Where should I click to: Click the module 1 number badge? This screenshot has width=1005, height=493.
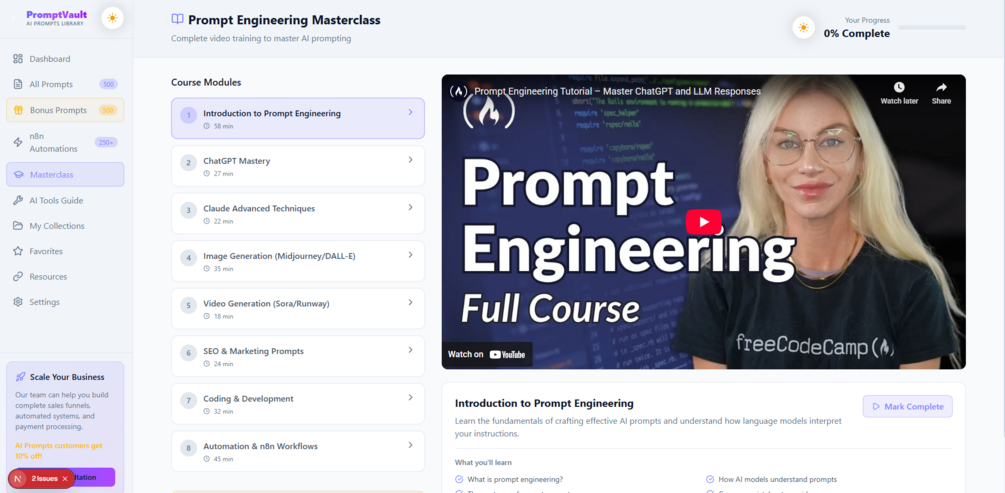[x=188, y=115]
